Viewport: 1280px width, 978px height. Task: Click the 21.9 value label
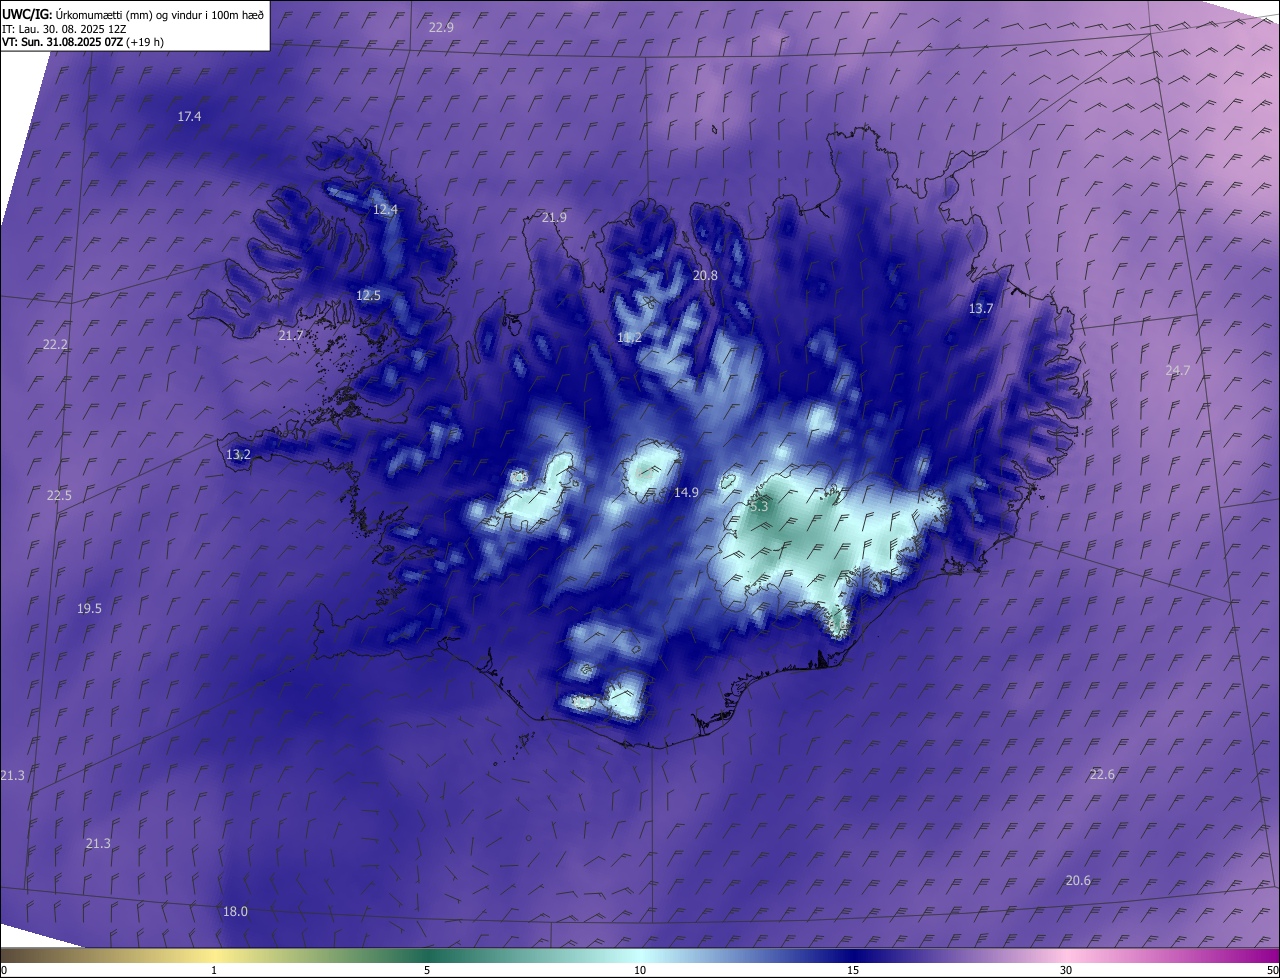point(554,217)
